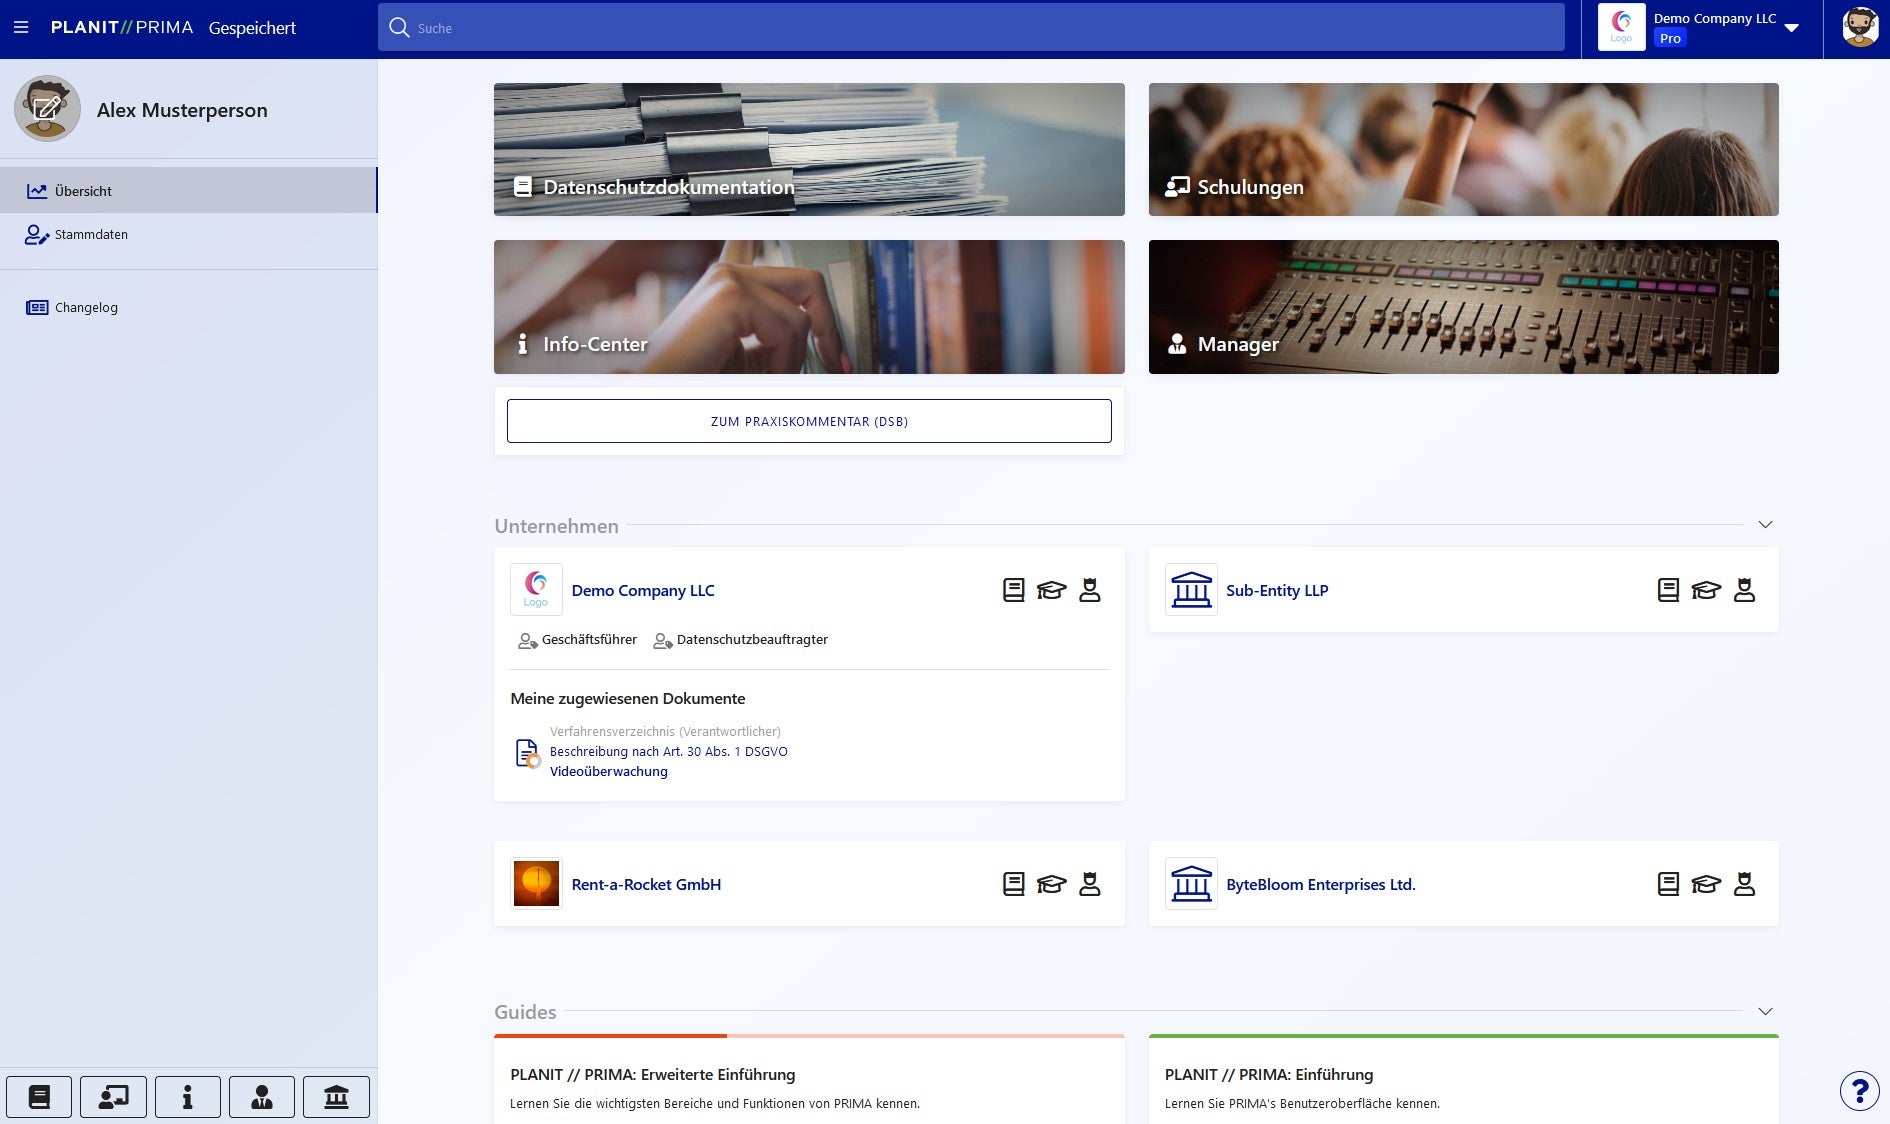Open the Schulungen tile
This screenshot has height=1124, width=1890.
(x=1464, y=149)
